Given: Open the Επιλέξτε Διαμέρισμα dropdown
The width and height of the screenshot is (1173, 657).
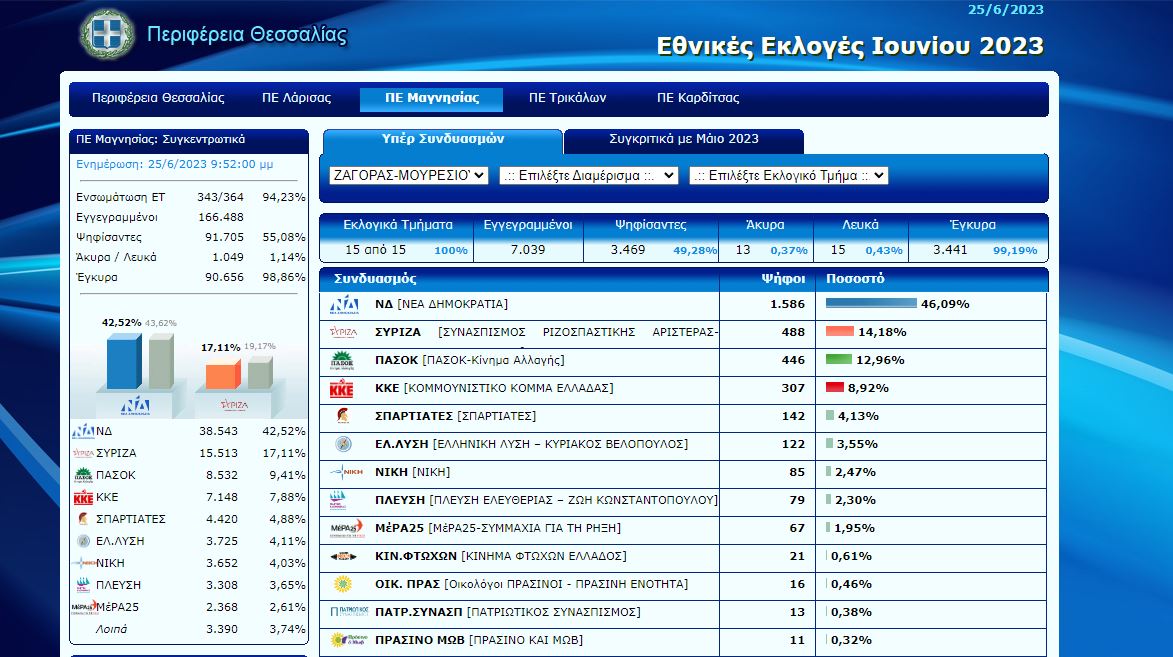Looking at the screenshot, I should point(589,175).
